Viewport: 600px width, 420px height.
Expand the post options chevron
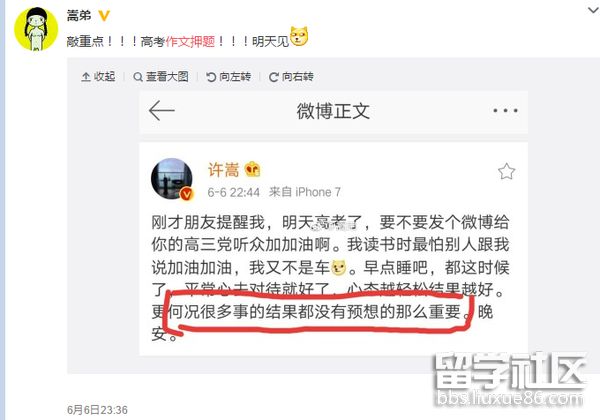point(593,10)
